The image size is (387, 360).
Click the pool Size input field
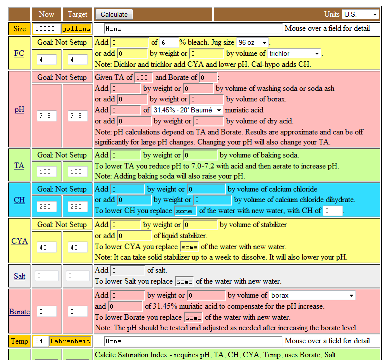pyautogui.click(x=46, y=29)
